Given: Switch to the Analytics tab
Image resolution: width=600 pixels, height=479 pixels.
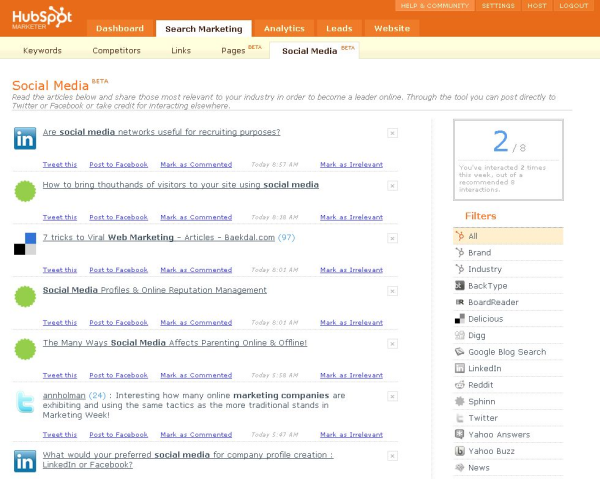Looking at the screenshot, I should [x=284, y=28].
